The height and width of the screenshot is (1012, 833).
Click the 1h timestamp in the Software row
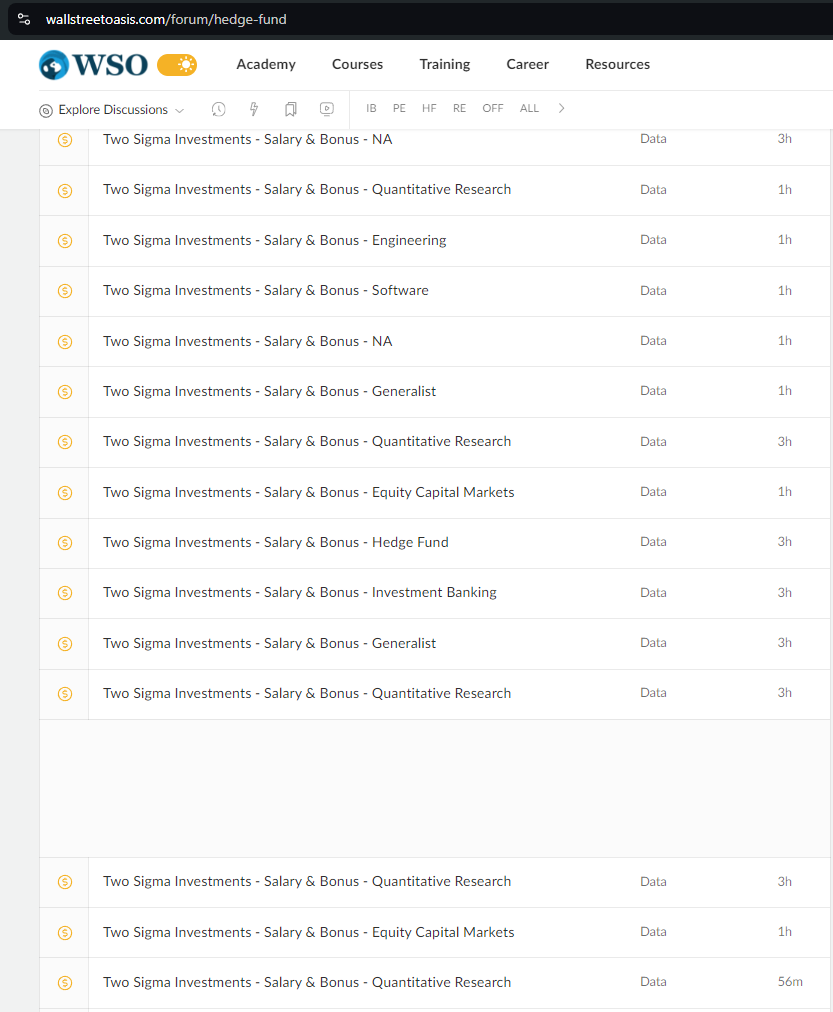point(785,290)
